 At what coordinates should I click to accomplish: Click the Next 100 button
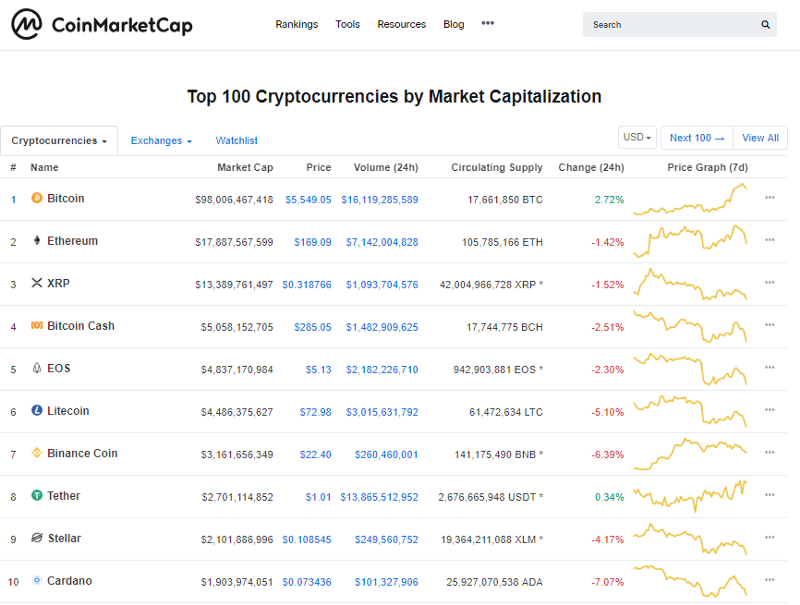pos(697,138)
